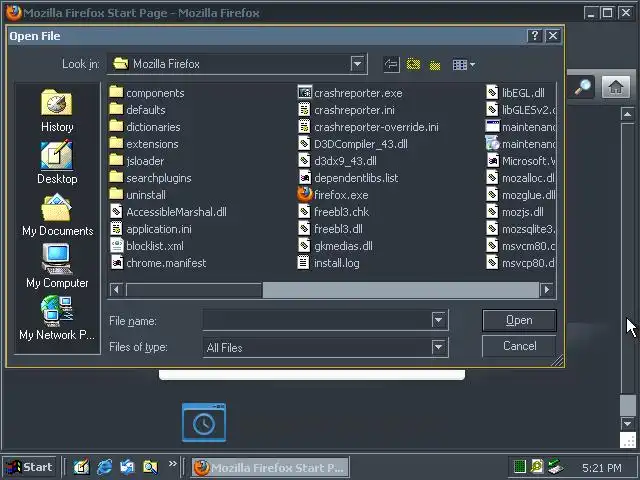Screen dimensions: 640x480
Task: Open the Files of type dropdown
Action: pyautogui.click(x=439, y=347)
